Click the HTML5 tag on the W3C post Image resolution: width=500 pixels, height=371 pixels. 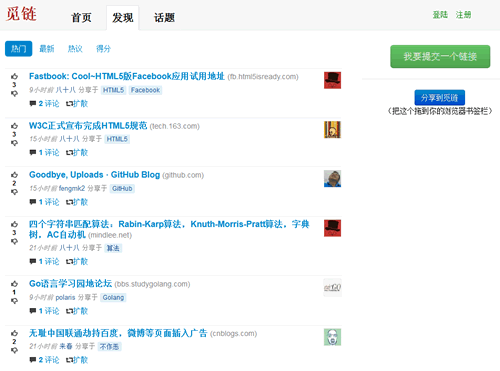pos(117,139)
